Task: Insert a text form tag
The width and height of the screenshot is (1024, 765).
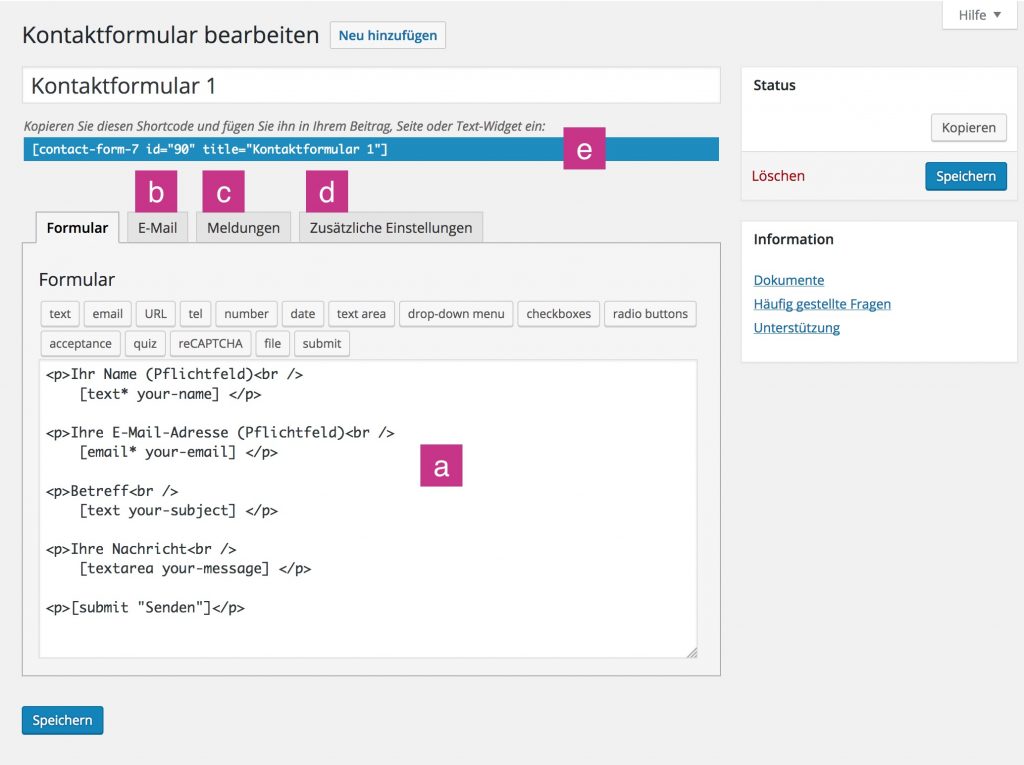Action: click(59, 313)
